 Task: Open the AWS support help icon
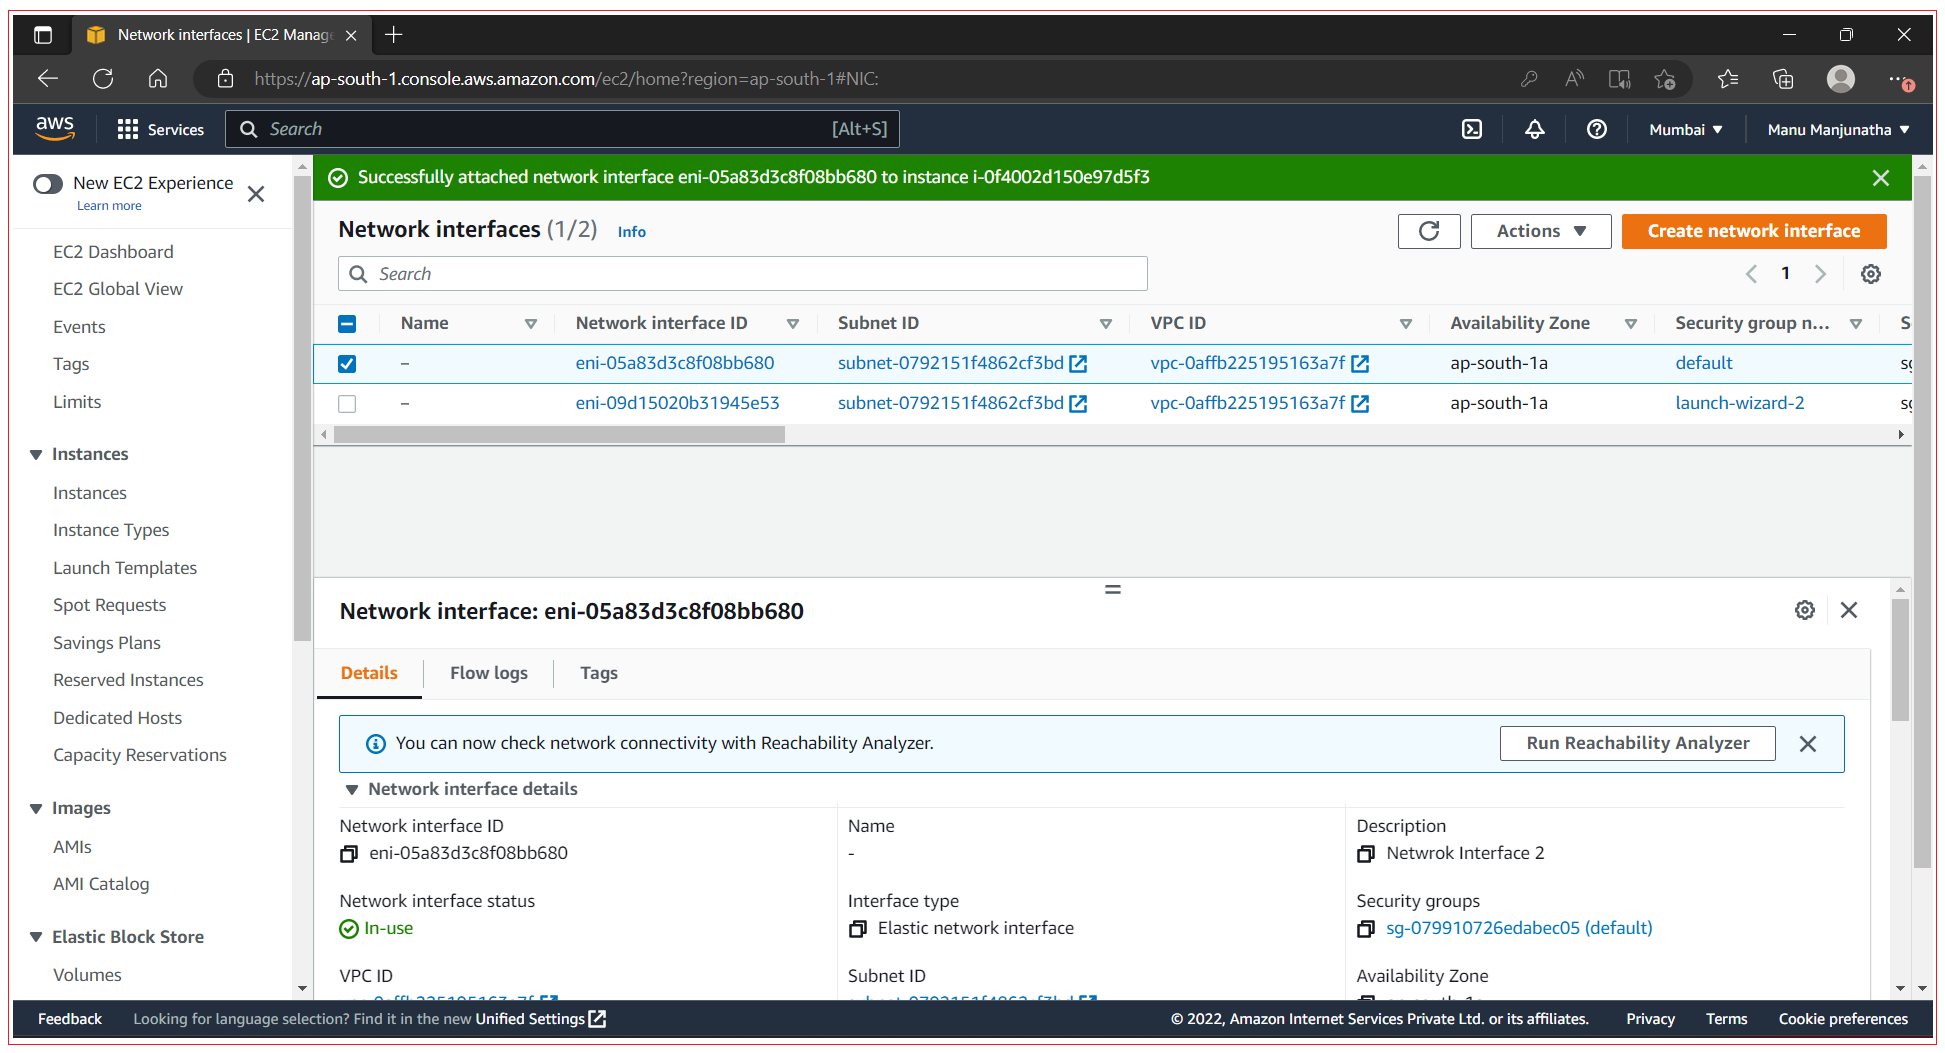pos(1597,129)
